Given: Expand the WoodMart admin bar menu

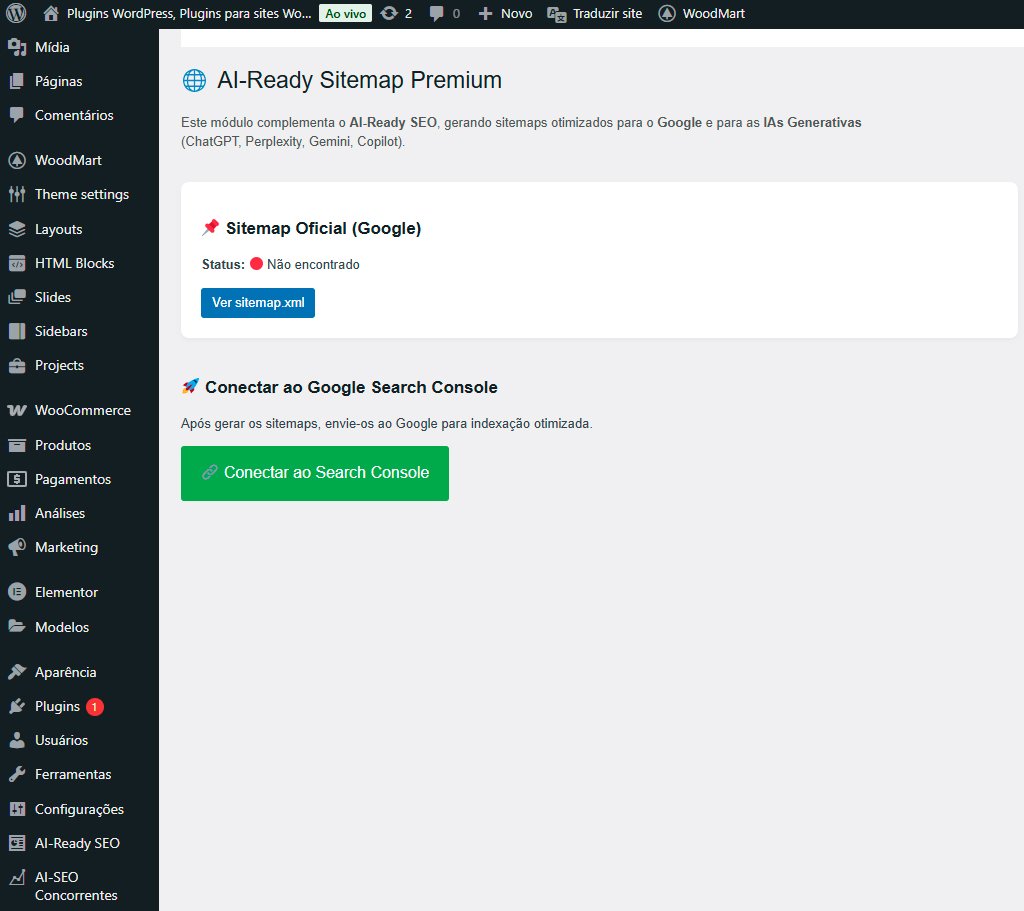Looking at the screenshot, I should point(702,14).
